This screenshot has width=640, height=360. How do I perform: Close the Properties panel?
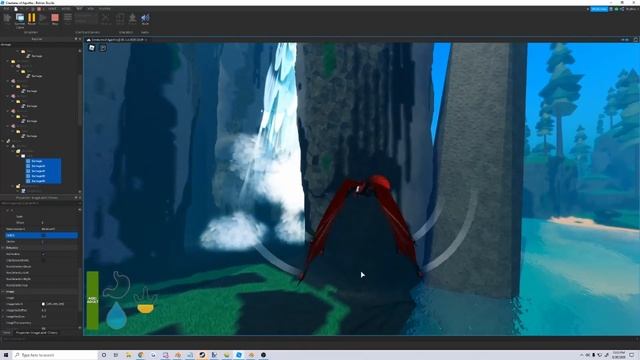point(80,198)
